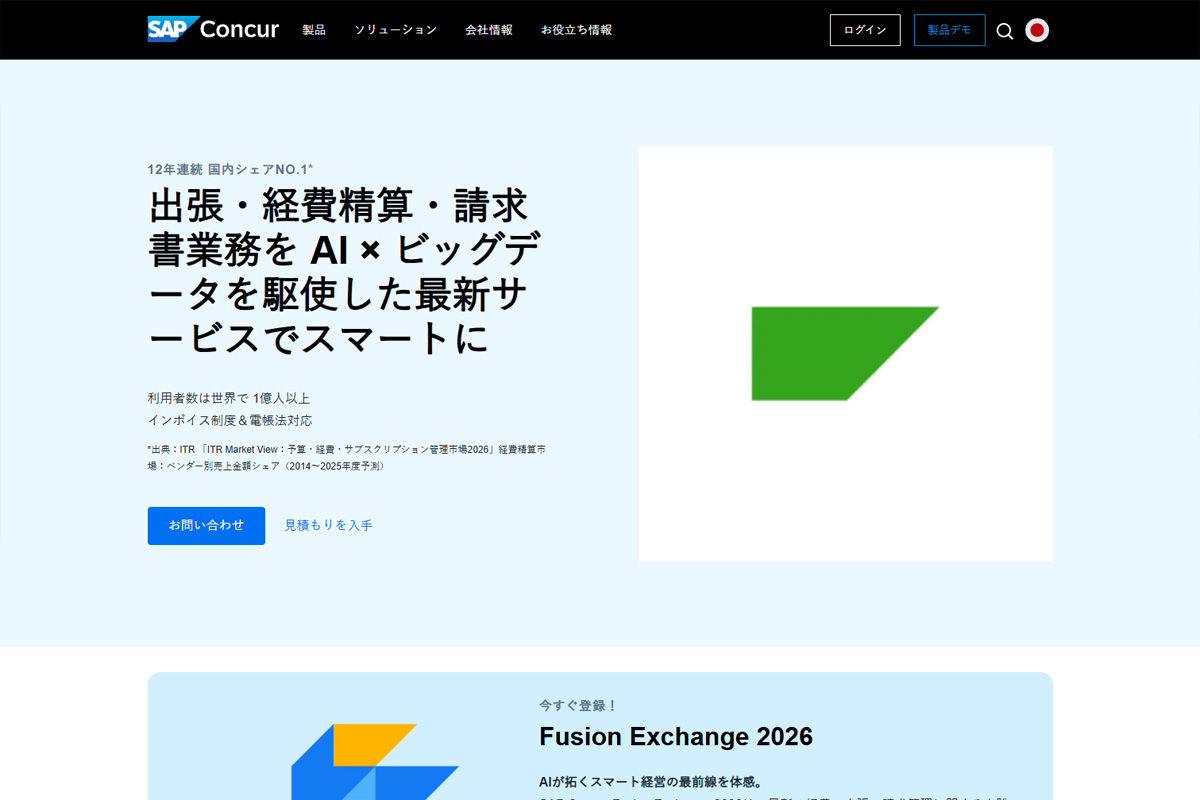The width and height of the screenshot is (1200, 800).
Task: Click the Fusion Exchange 2026 heading
Action: pos(676,737)
